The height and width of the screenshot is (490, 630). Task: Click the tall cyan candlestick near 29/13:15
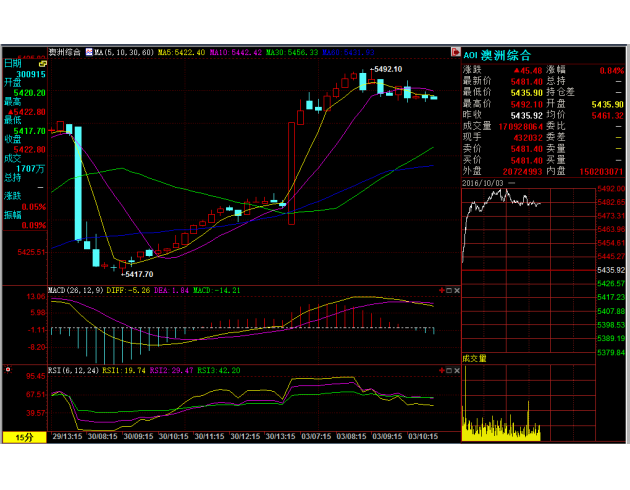(78, 183)
